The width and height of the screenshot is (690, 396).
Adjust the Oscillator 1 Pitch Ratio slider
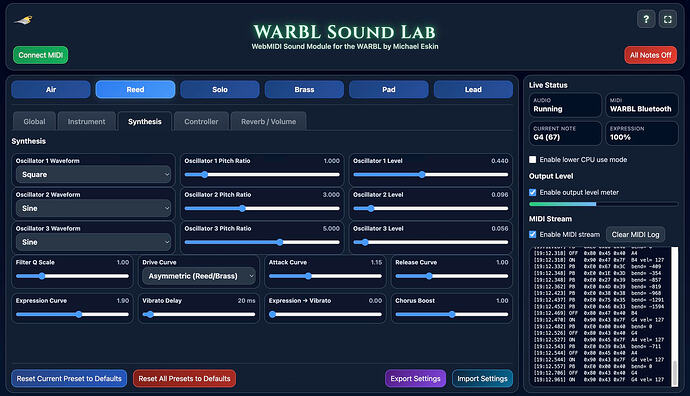(x=262, y=175)
